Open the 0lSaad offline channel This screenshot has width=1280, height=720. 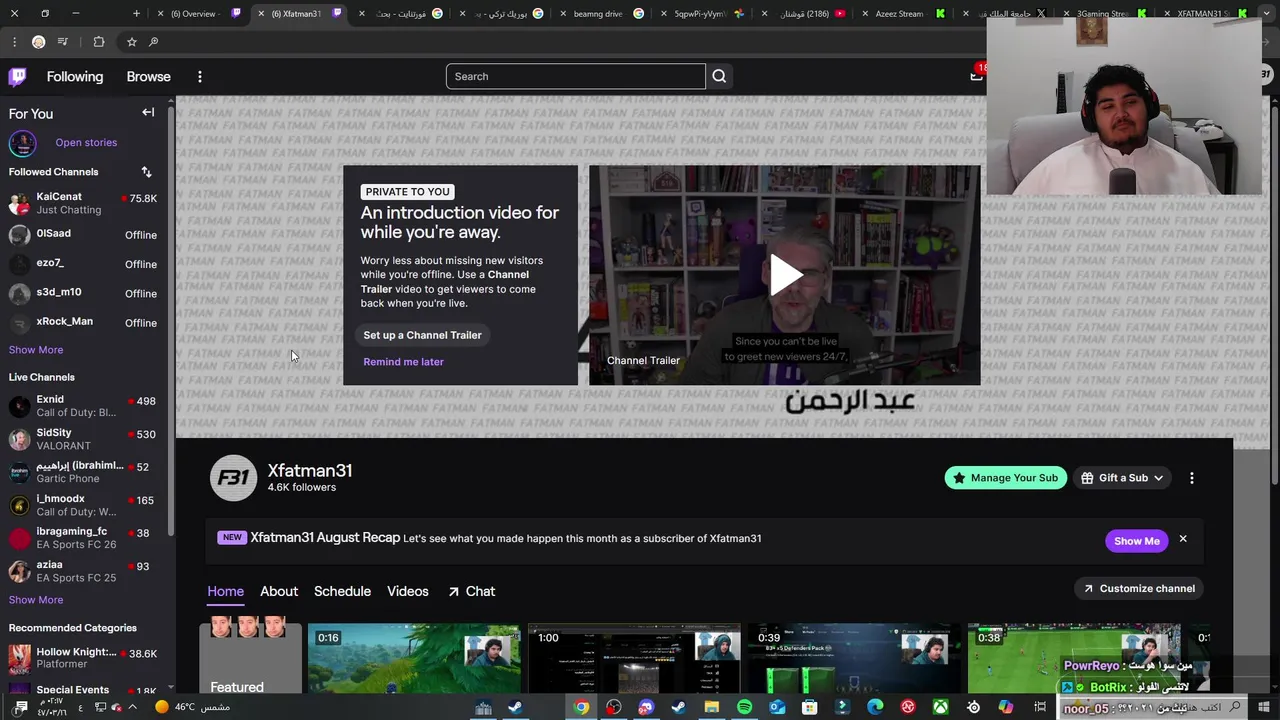(x=84, y=235)
